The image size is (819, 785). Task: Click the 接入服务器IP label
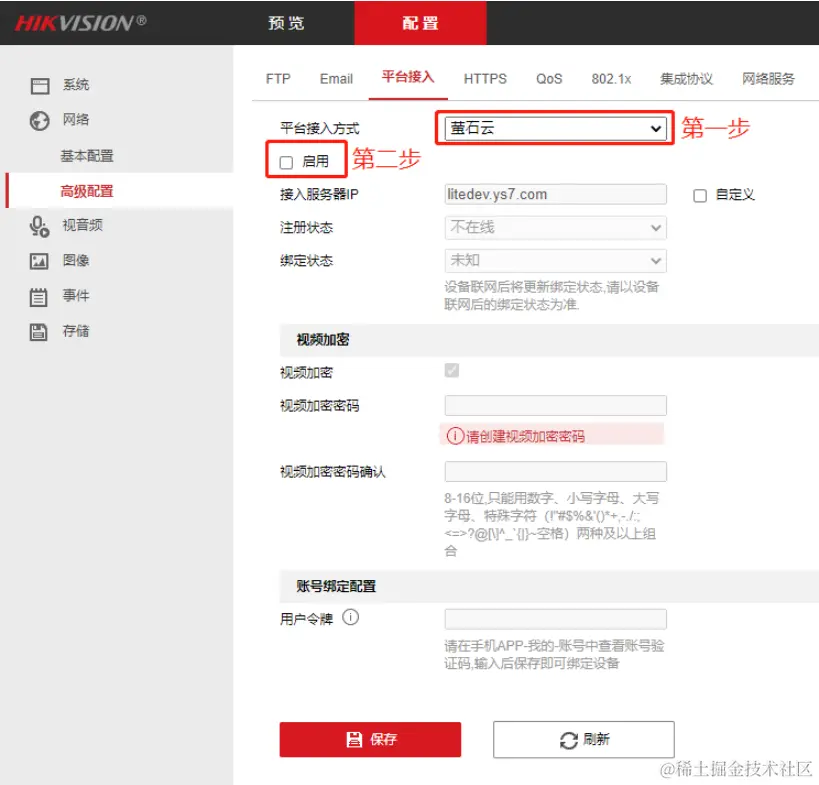pyautogui.click(x=319, y=194)
